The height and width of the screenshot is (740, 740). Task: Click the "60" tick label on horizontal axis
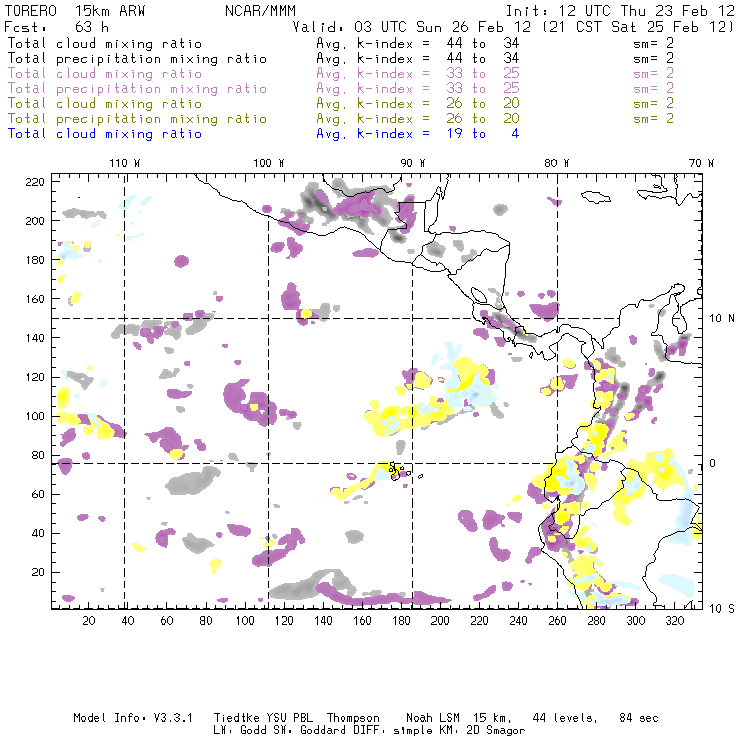[167, 621]
